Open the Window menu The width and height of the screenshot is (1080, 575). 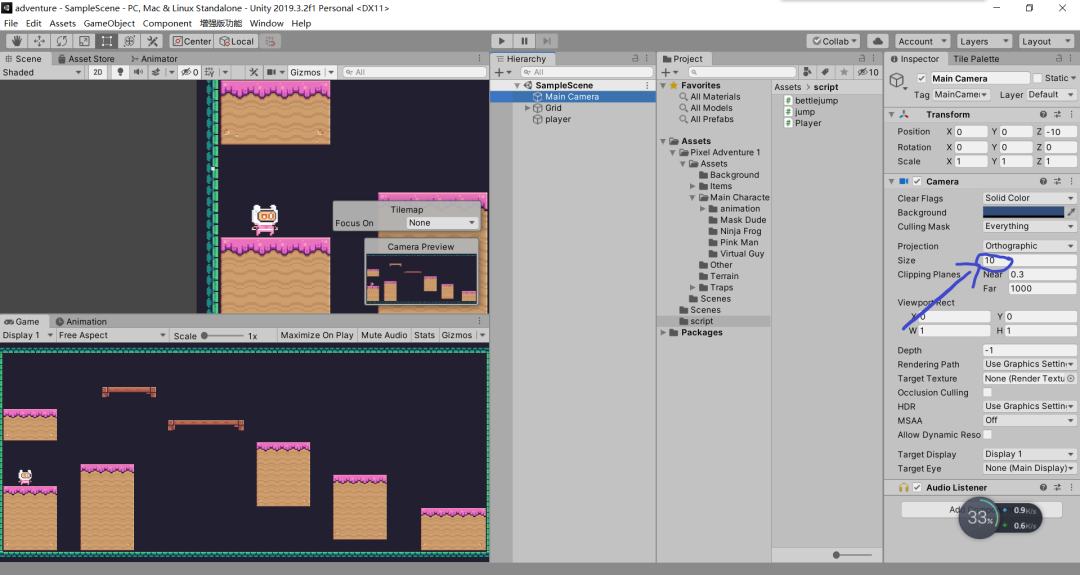(267, 23)
